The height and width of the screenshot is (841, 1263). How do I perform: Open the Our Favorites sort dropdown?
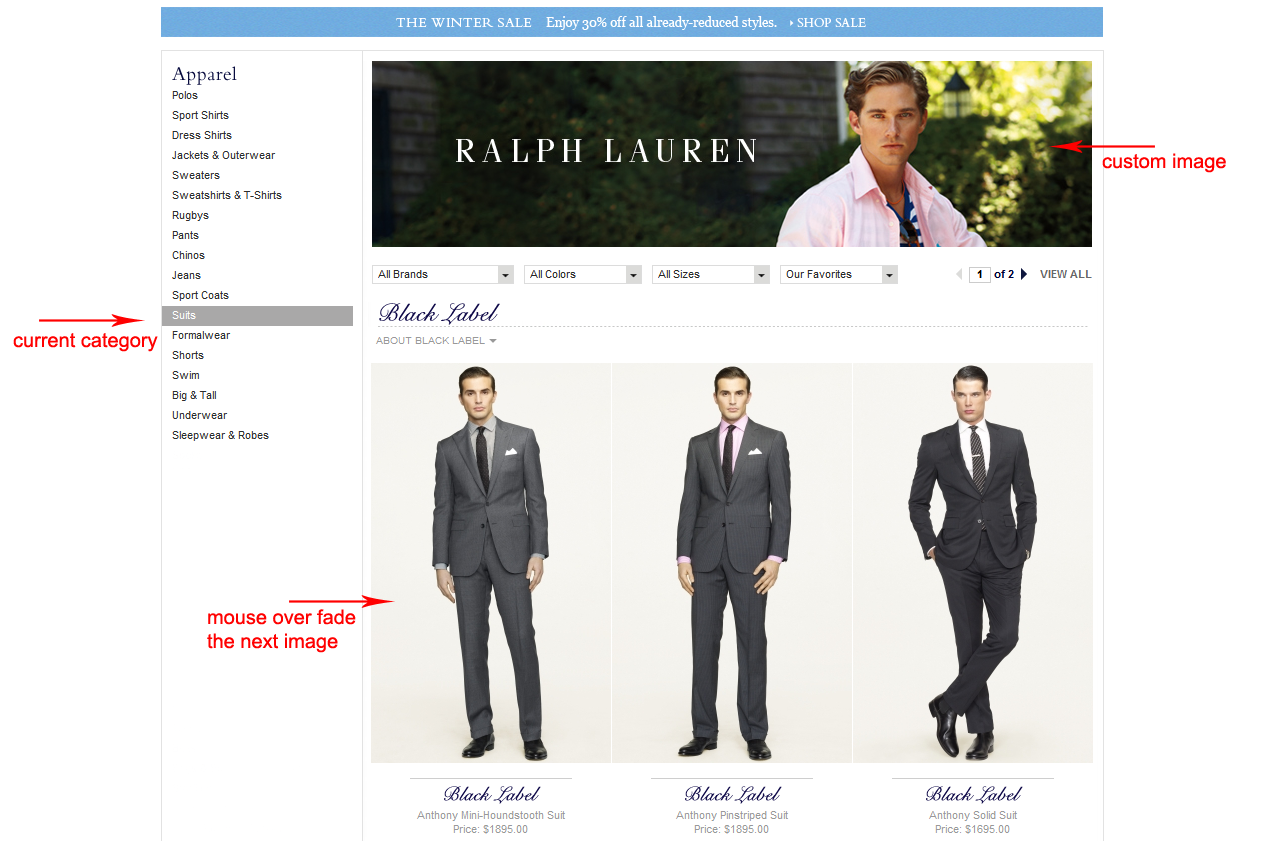point(839,274)
